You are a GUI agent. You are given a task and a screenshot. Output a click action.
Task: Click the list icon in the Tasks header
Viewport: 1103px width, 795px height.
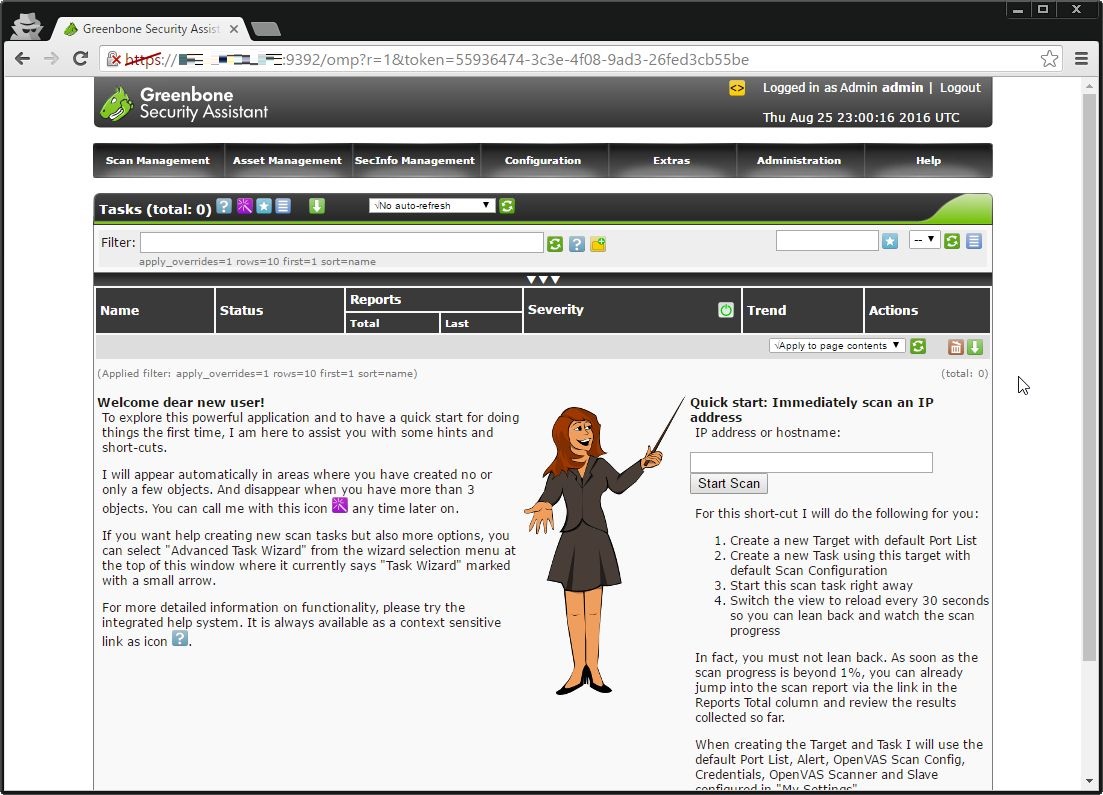point(283,206)
